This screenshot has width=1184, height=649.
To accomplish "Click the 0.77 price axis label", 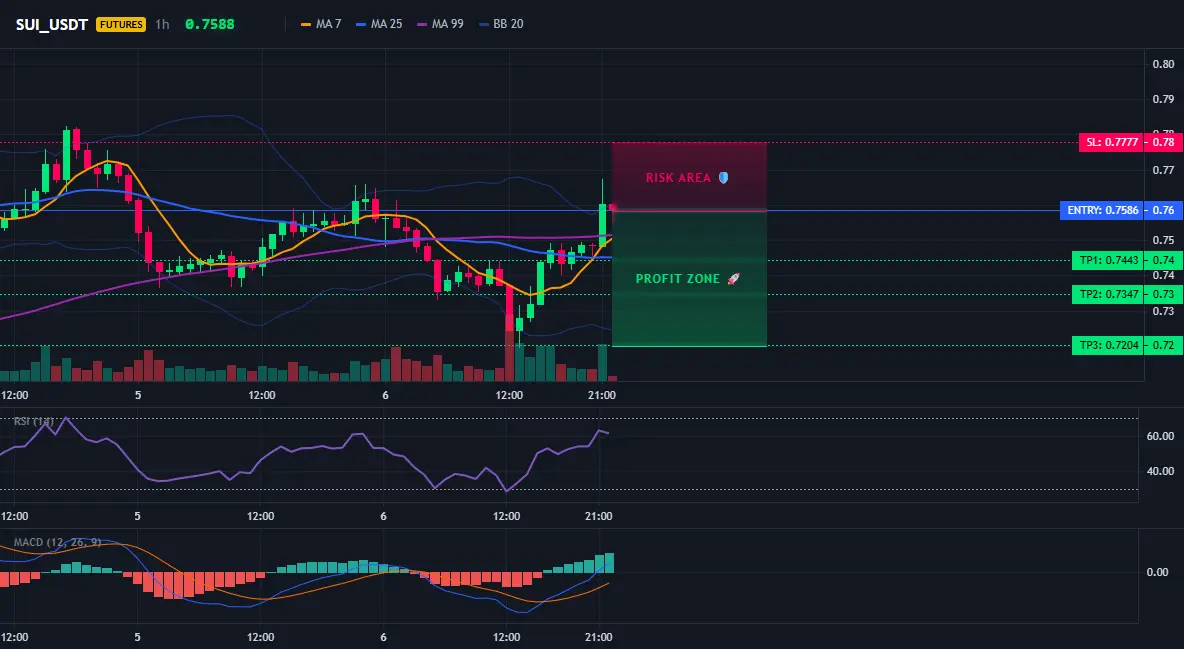I will (1164, 170).
